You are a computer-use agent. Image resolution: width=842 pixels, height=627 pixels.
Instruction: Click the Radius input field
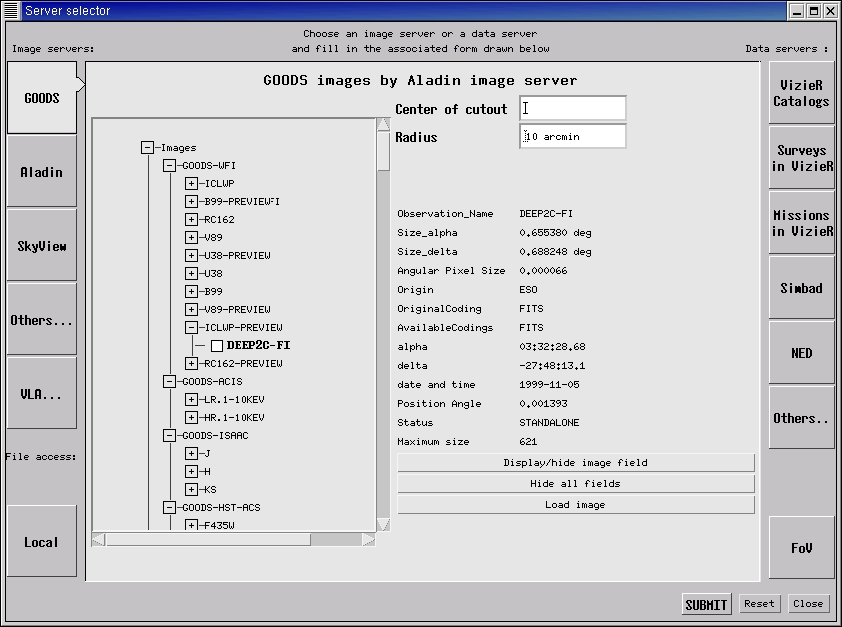pos(572,136)
